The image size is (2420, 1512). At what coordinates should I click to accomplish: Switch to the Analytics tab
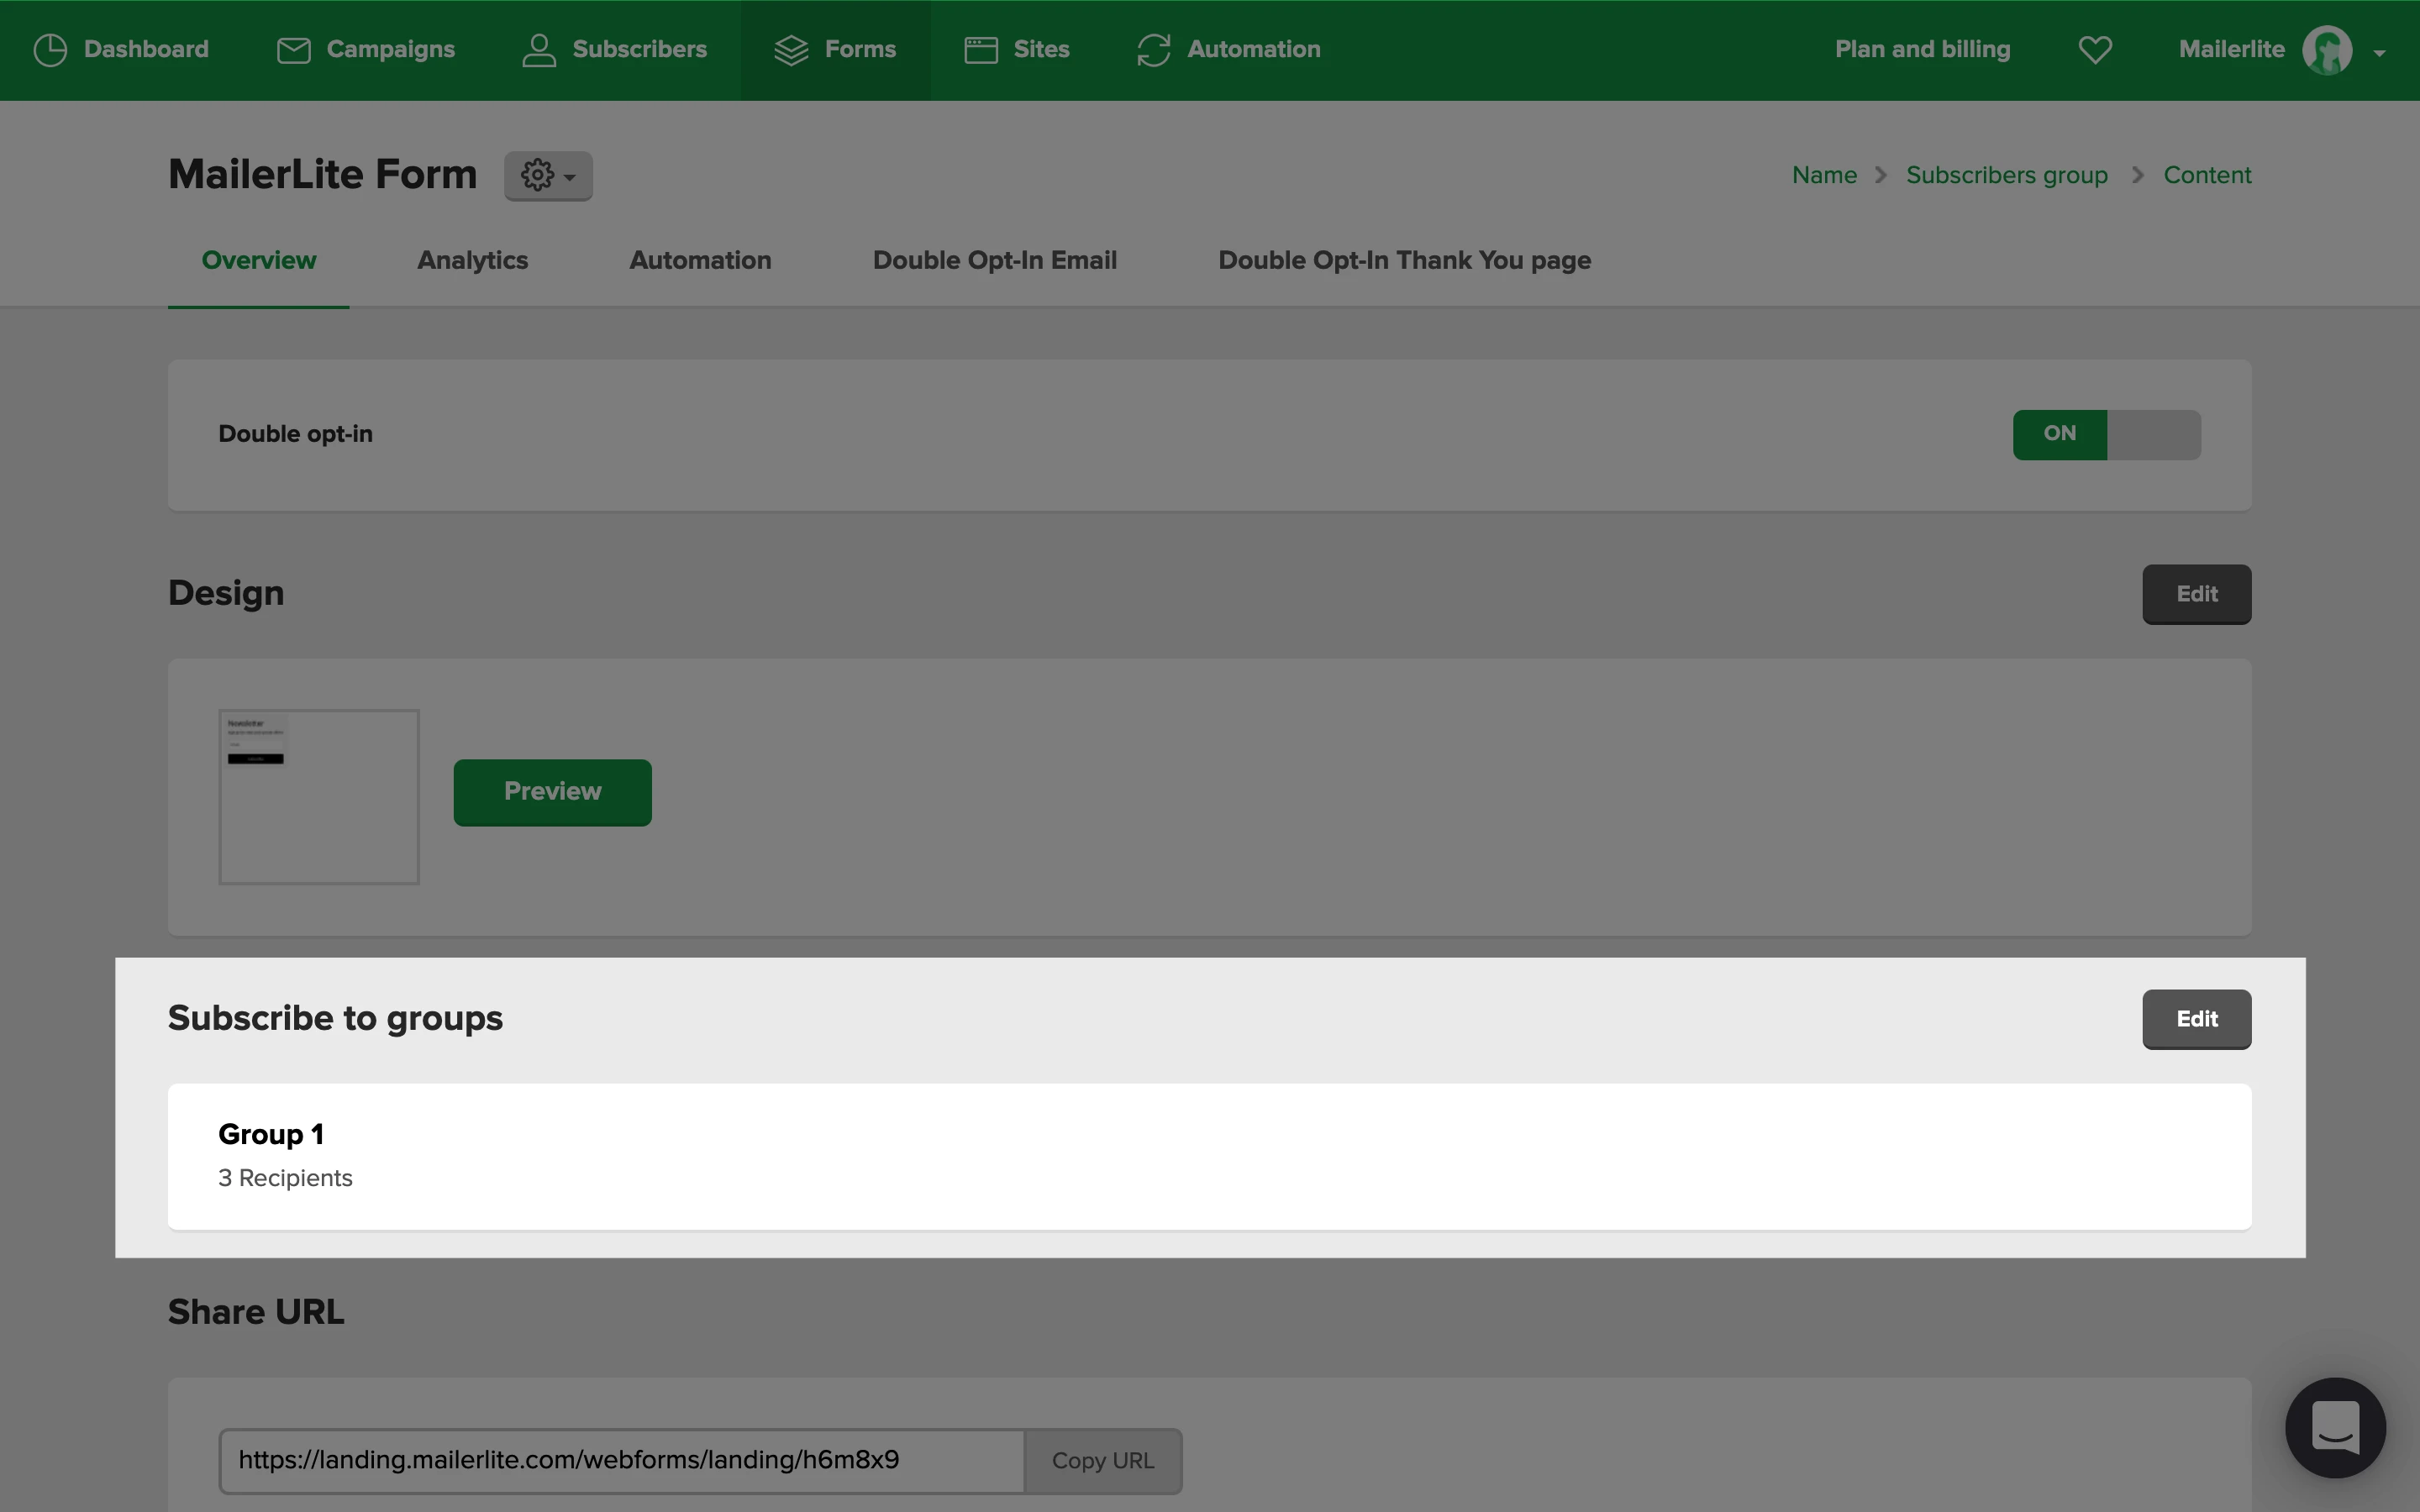[472, 261]
